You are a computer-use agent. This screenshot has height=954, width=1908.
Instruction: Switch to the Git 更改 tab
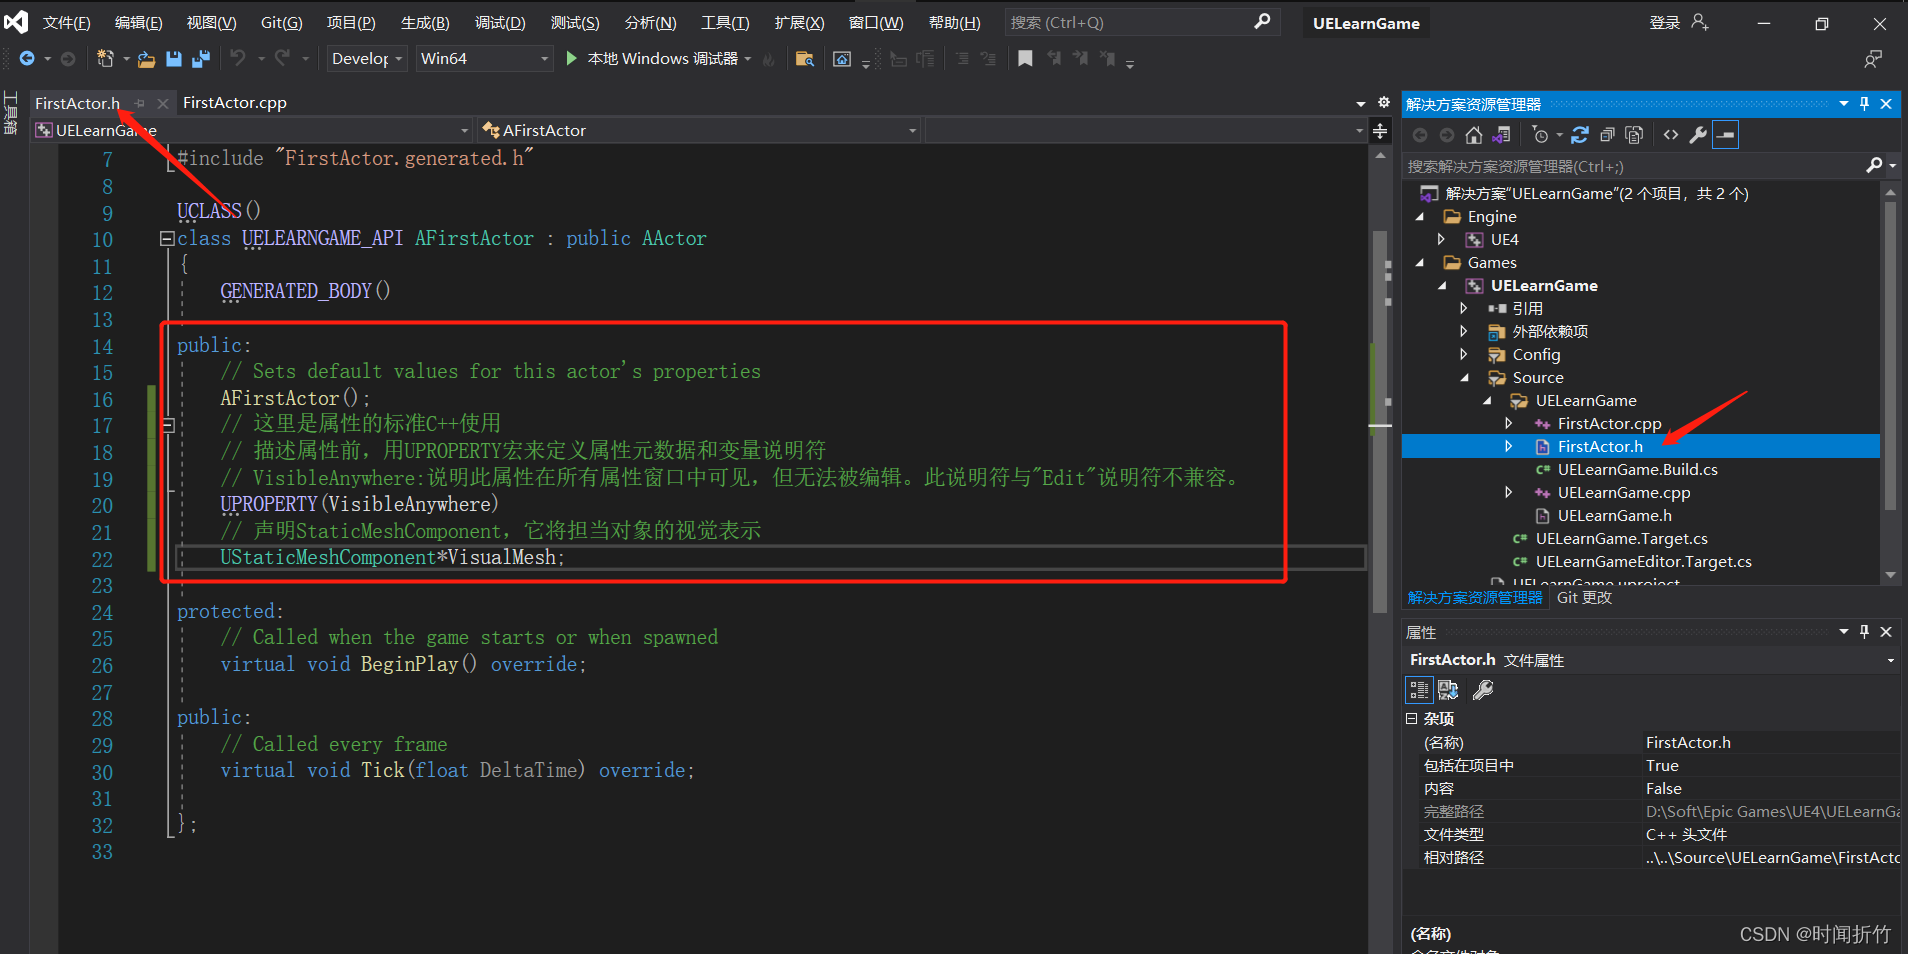(x=1584, y=598)
